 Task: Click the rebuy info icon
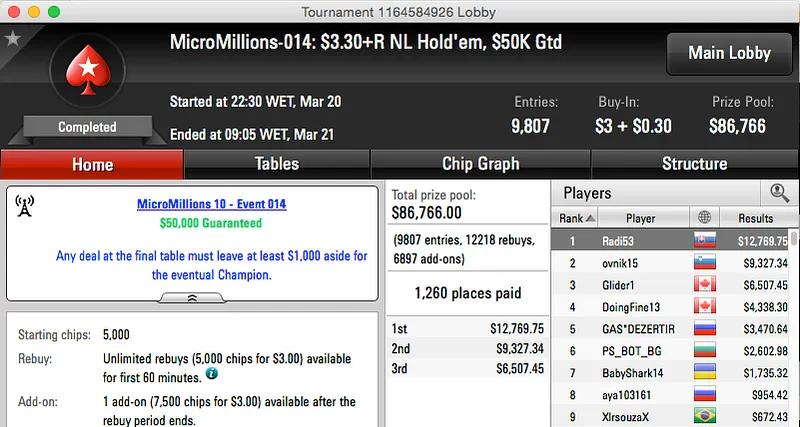[211, 374]
